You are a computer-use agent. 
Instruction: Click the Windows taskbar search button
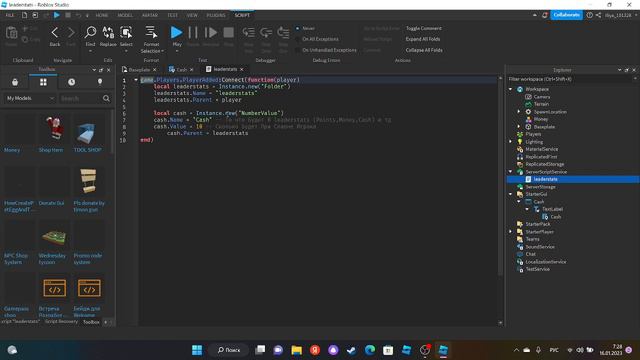point(229,350)
